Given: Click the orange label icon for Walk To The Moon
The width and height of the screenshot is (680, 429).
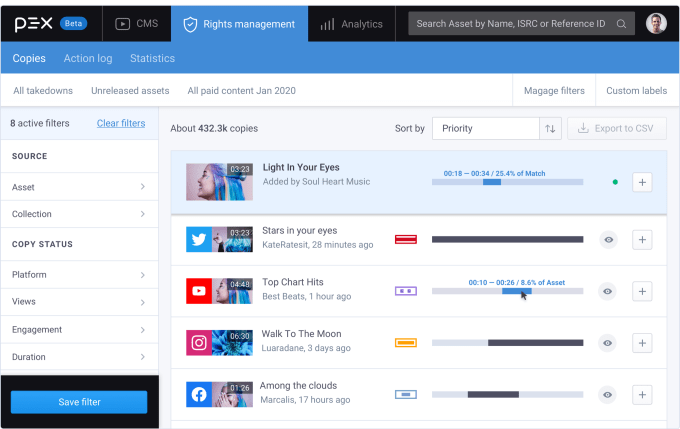Looking at the screenshot, I should [405, 342].
